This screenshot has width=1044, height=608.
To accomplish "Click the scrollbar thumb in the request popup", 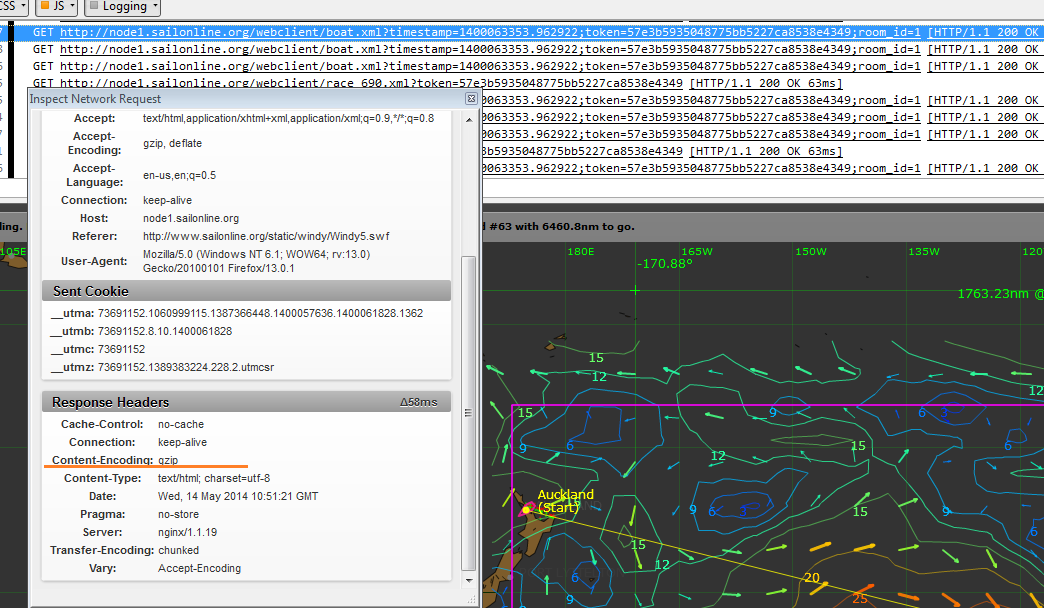I will [469, 413].
